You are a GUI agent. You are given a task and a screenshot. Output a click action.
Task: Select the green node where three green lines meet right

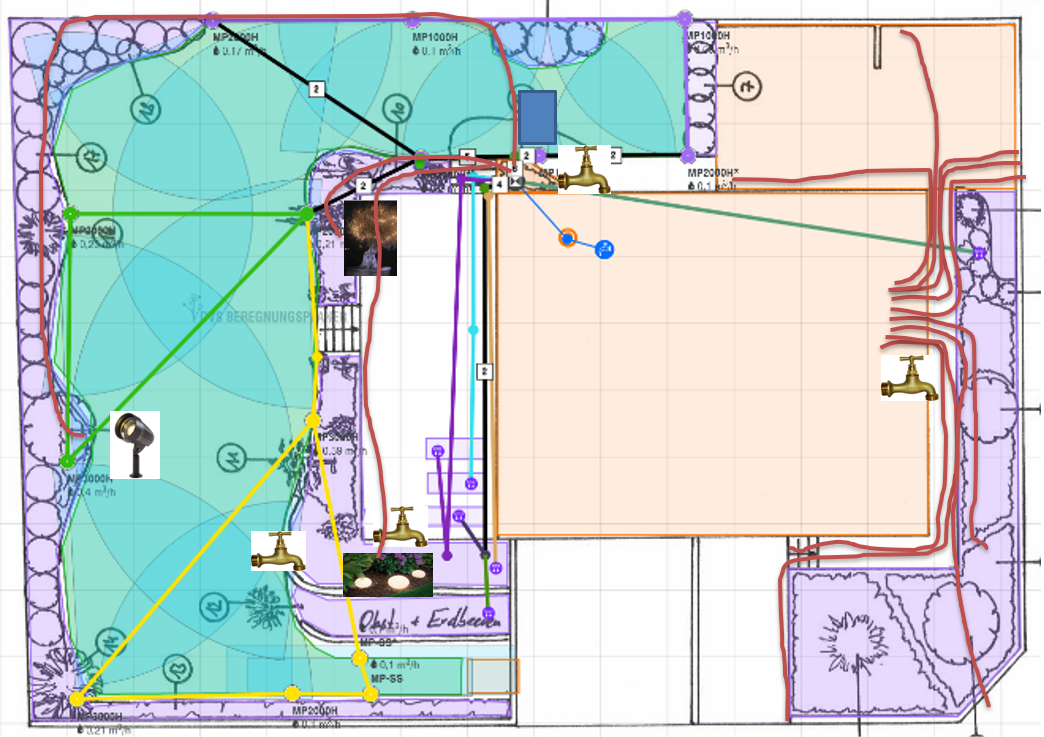306,214
